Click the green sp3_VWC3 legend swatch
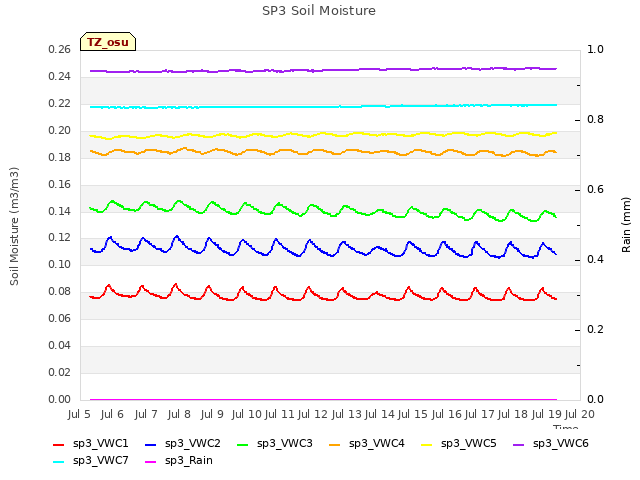Image resolution: width=640 pixels, height=480 pixels. (243, 444)
